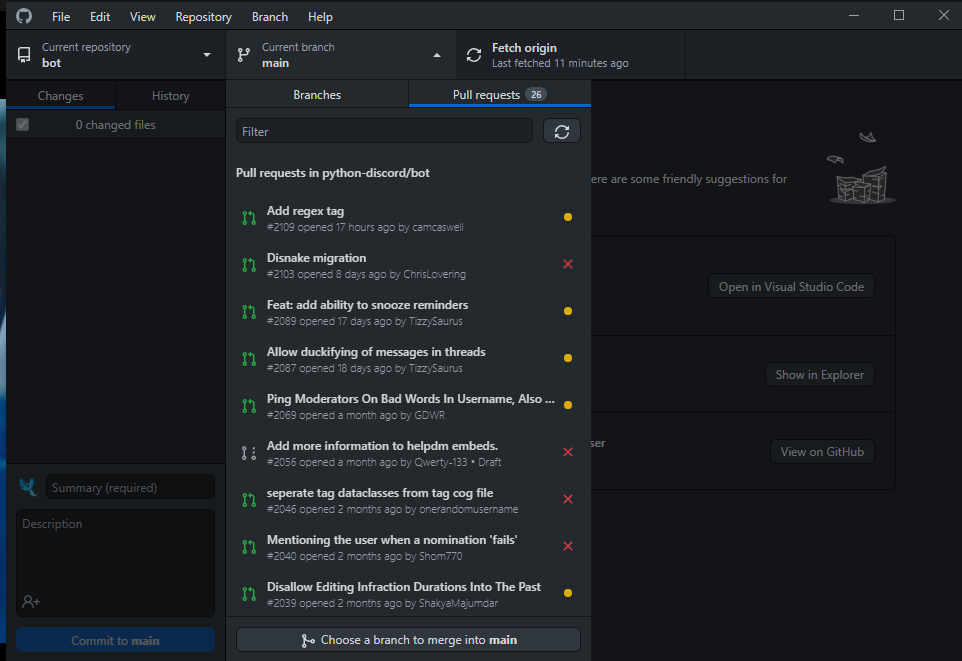Click the PR icon for Ping Moderators

[248, 406]
